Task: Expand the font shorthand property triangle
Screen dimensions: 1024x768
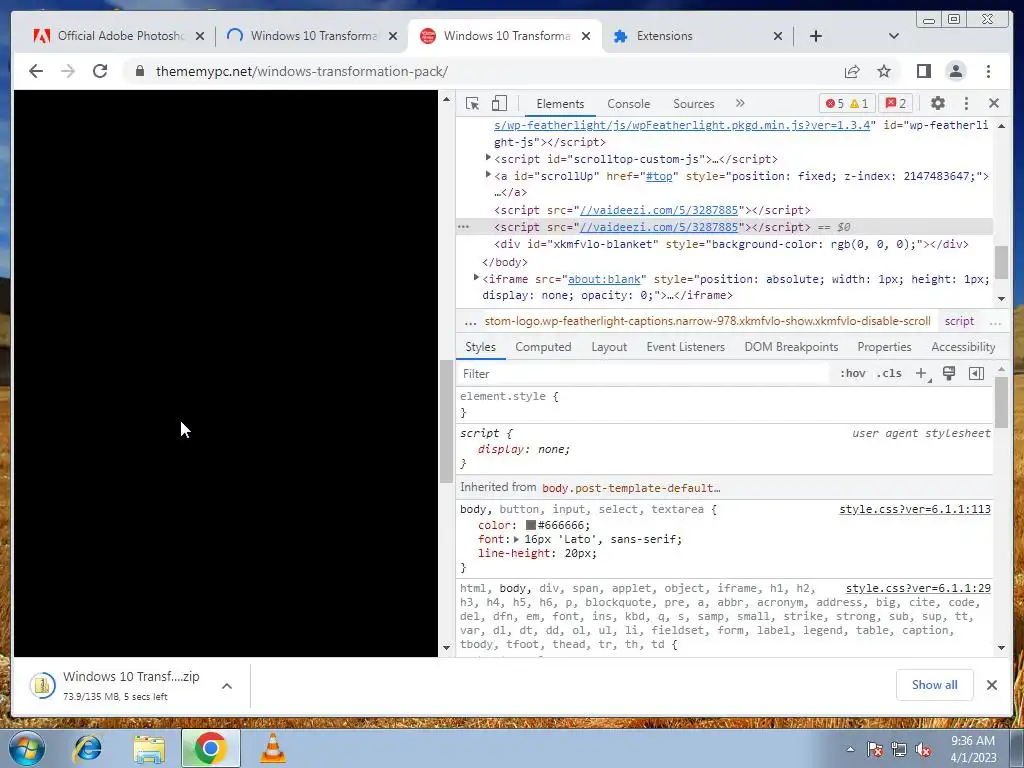Action: coord(517,539)
